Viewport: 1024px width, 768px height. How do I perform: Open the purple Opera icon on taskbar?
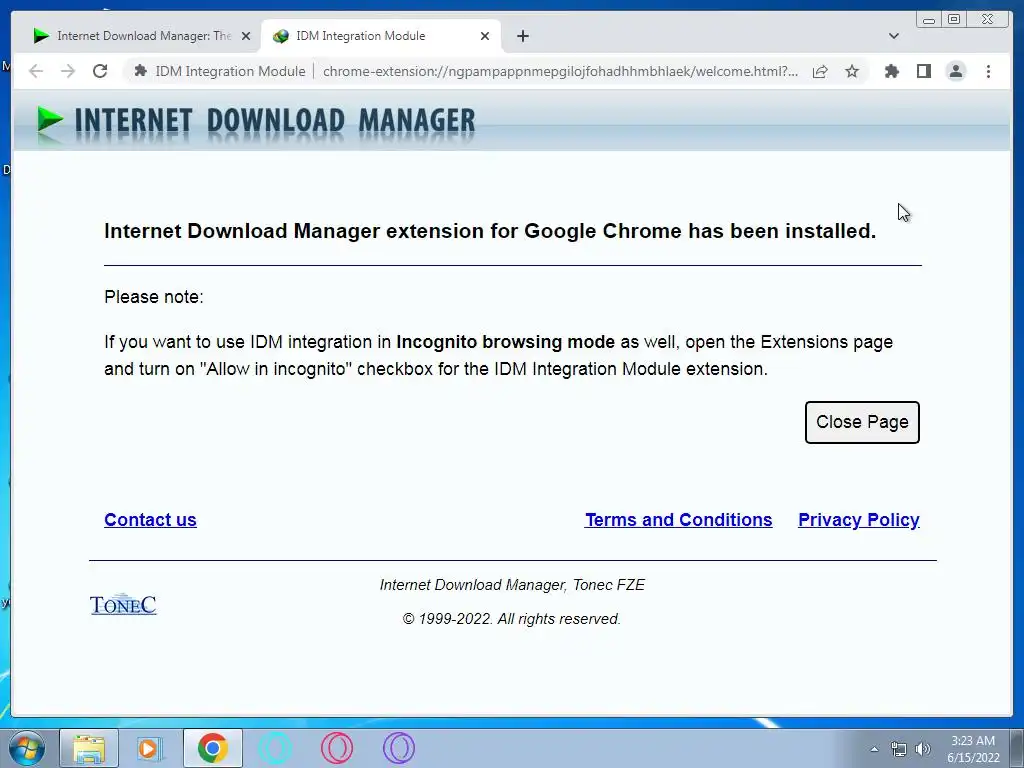point(398,748)
